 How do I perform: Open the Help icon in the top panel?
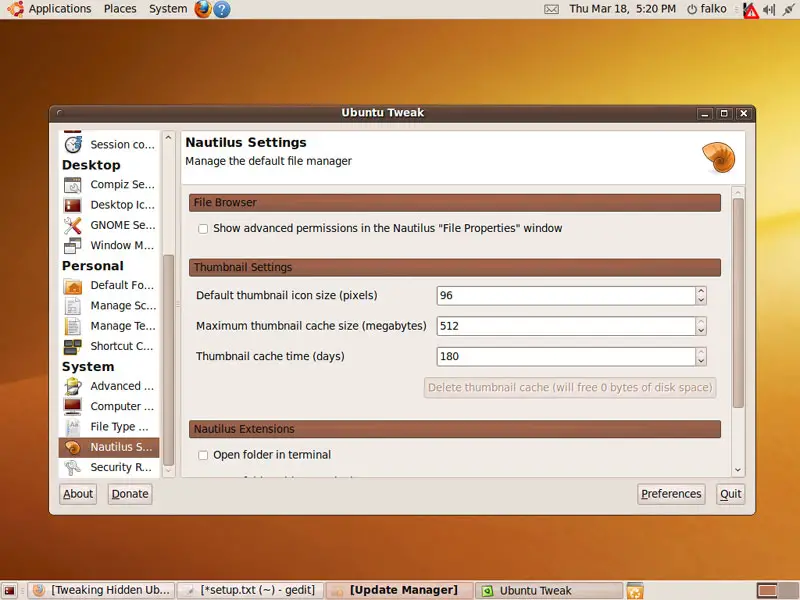click(x=221, y=9)
